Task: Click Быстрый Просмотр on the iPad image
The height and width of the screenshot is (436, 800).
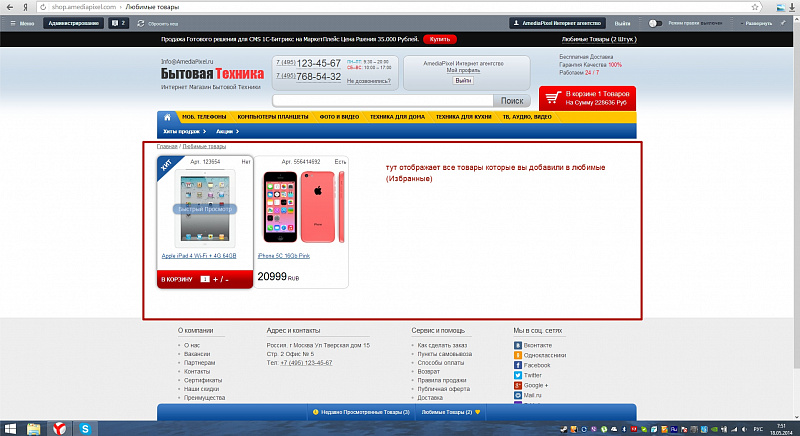Action: click(x=205, y=209)
